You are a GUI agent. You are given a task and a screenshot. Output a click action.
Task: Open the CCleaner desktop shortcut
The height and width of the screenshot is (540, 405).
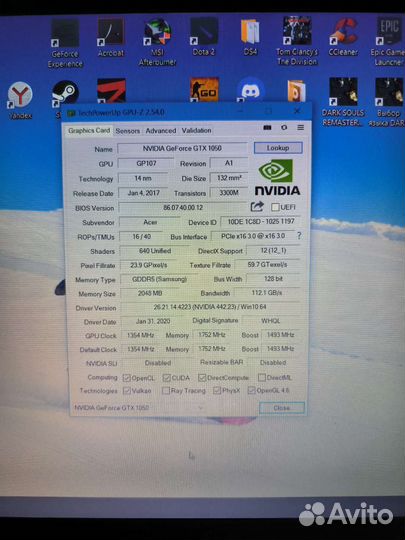(343, 37)
